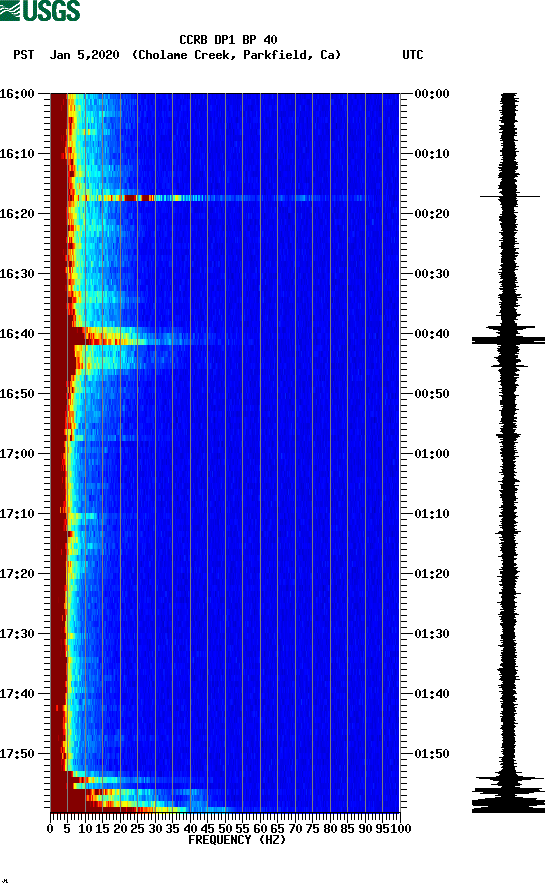Click the 00:30 UTC time label
552x892 pixels.
coord(432,274)
